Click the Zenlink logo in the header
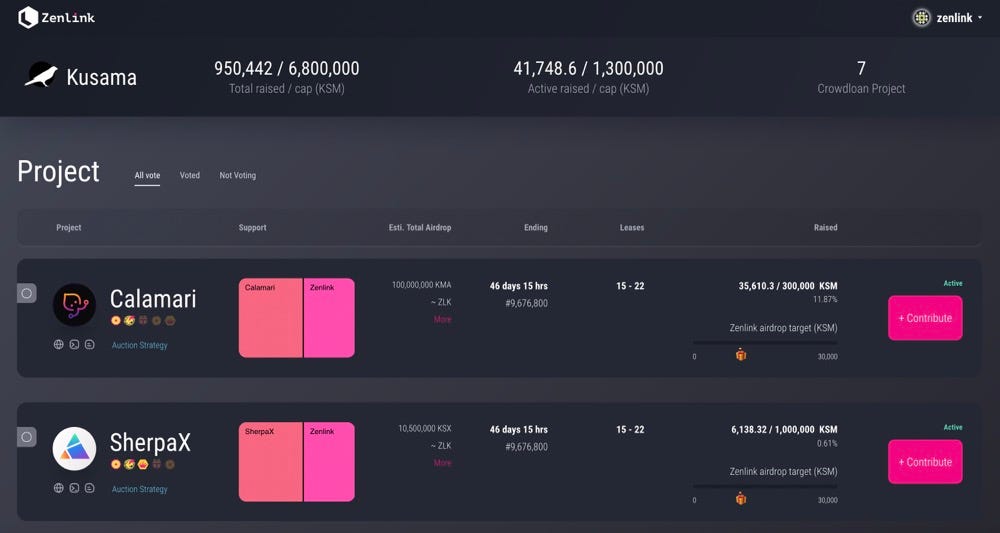Viewport: 1000px width, 533px height. coord(57,17)
